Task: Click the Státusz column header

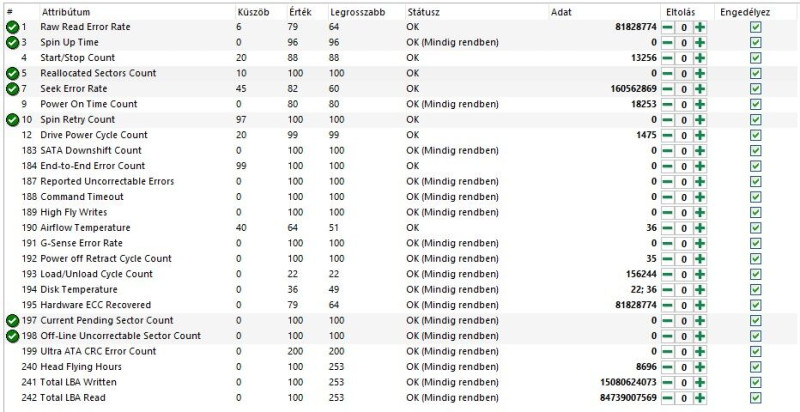Action: point(424,11)
